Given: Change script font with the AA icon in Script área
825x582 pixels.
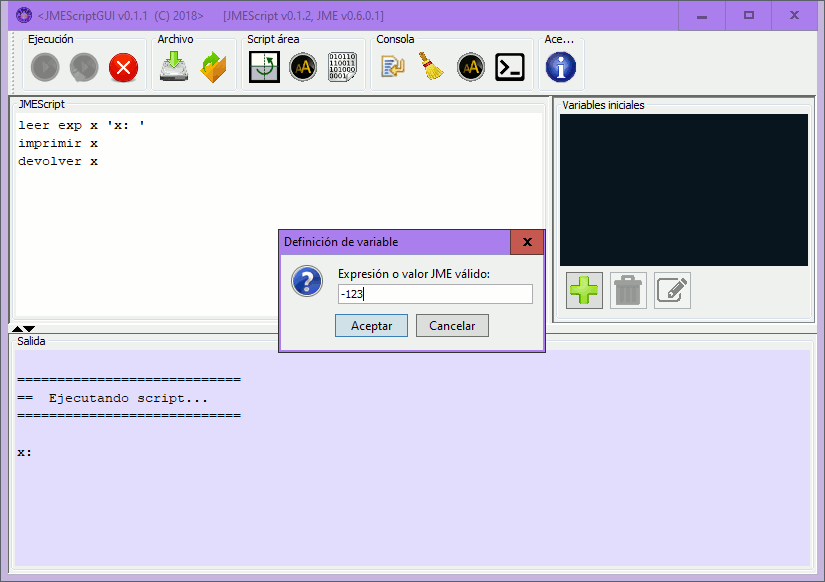Looking at the screenshot, I should point(303,67).
